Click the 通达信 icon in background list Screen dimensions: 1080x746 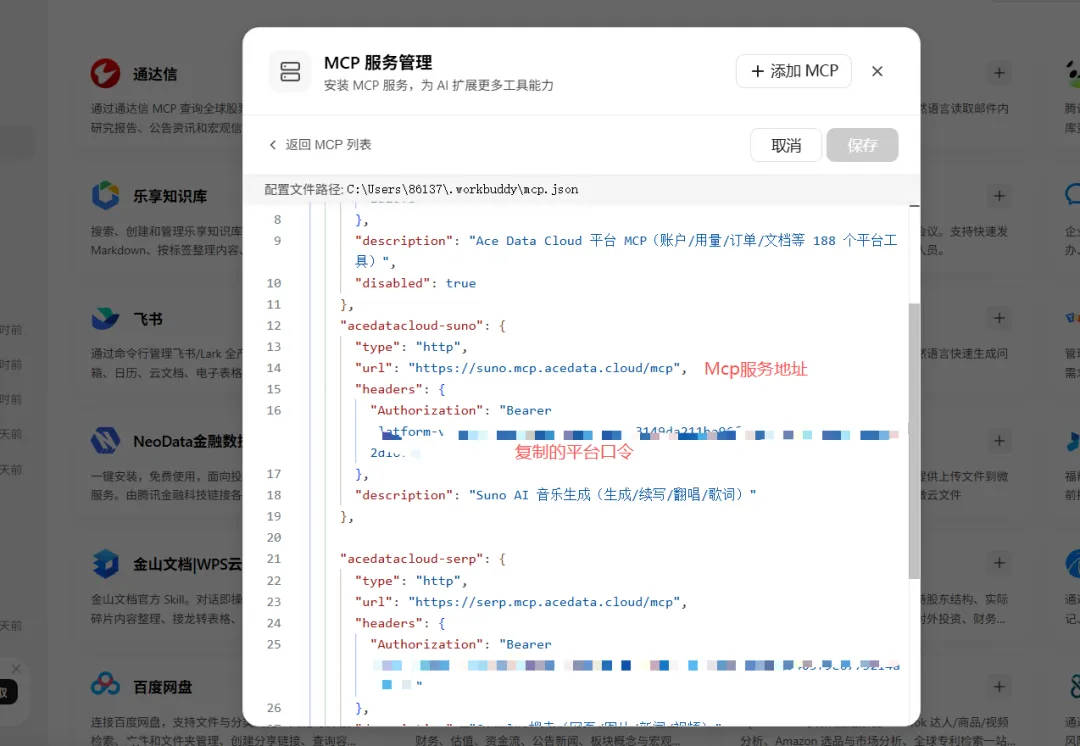pos(105,73)
